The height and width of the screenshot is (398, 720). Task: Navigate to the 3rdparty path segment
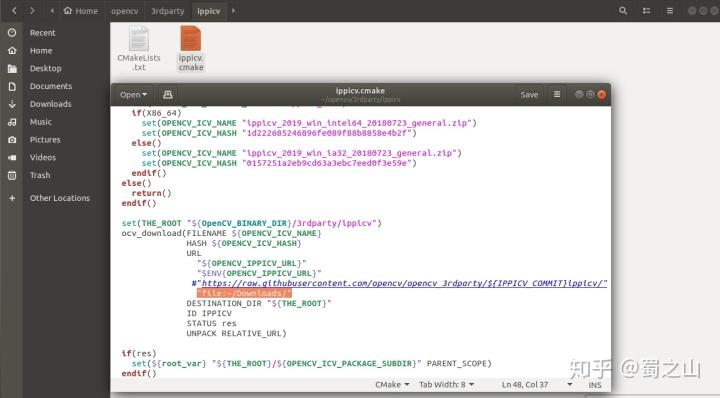(168, 11)
